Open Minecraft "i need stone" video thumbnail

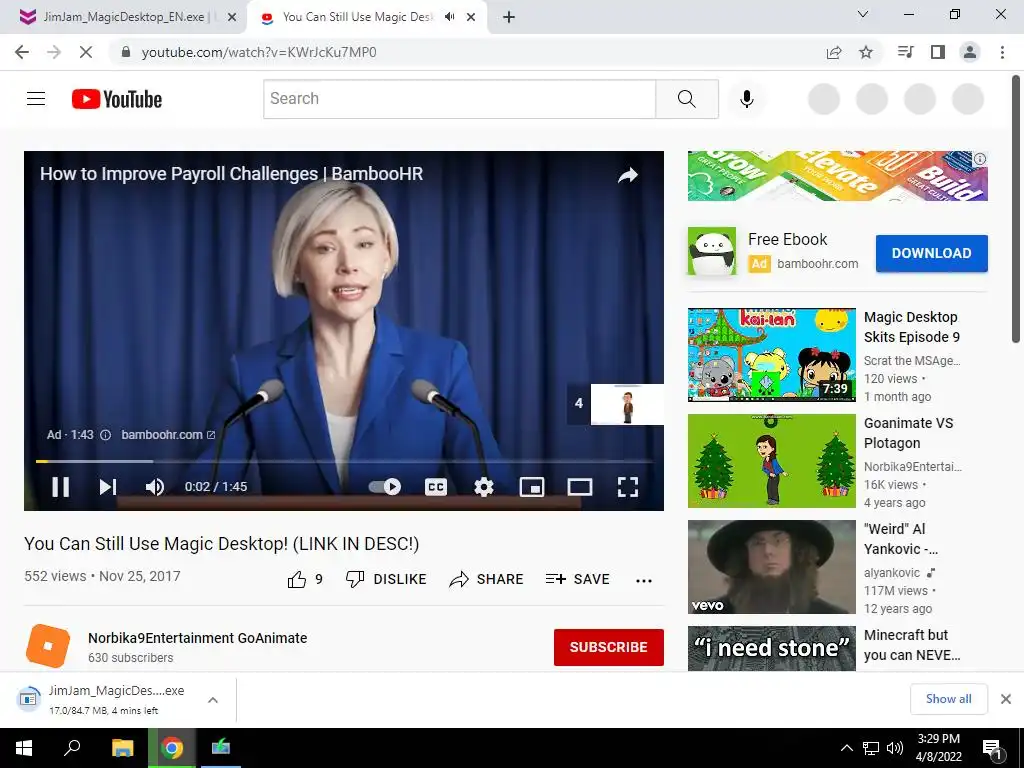(771, 648)
